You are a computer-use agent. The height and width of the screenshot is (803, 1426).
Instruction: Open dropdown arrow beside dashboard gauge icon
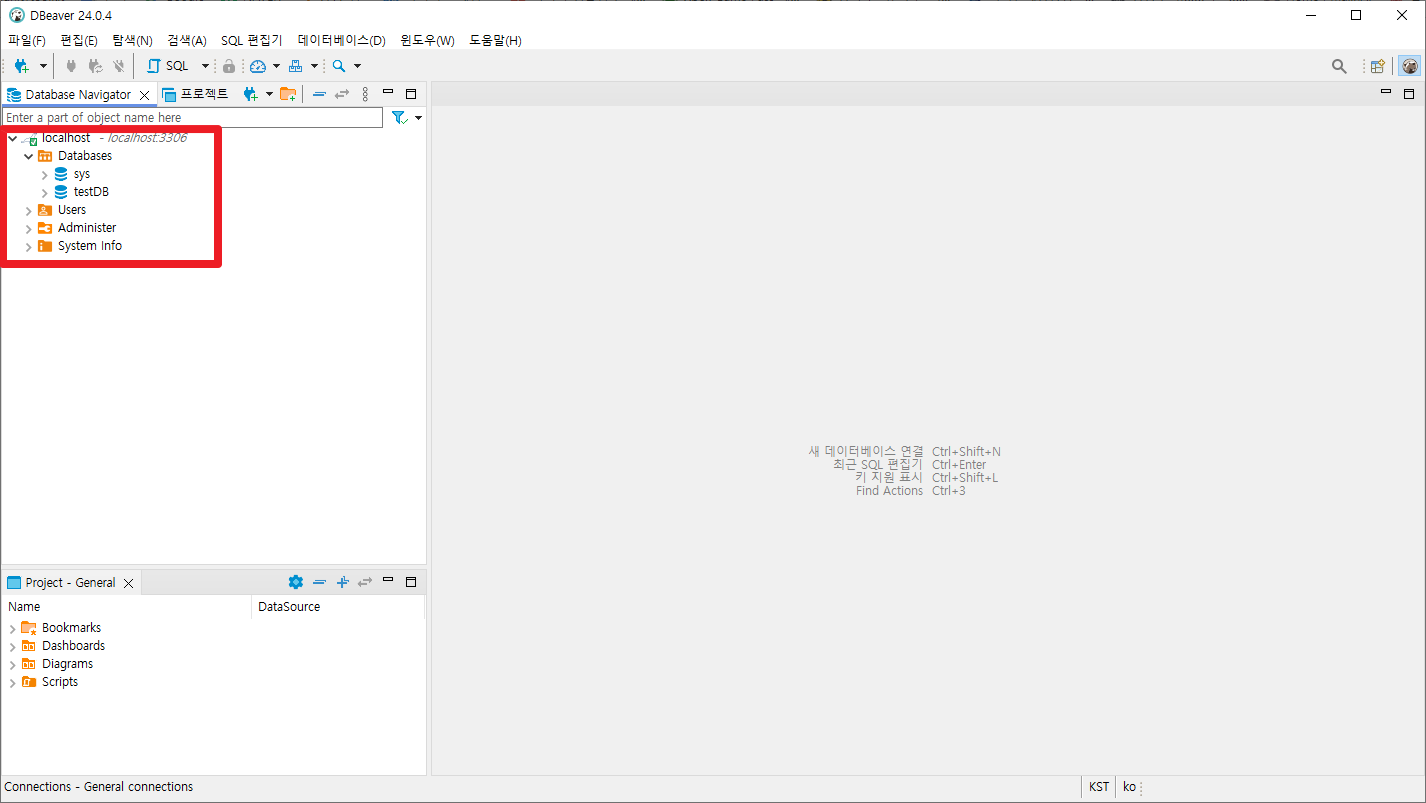pyautogui.click(x=276, y=66)
